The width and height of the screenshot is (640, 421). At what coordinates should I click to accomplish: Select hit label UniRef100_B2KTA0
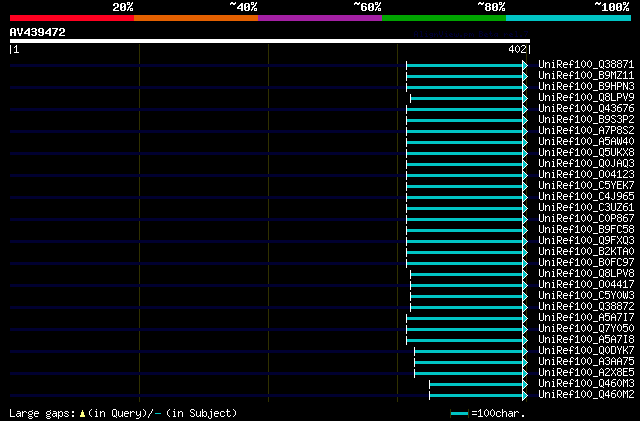(x=586, y=252)
